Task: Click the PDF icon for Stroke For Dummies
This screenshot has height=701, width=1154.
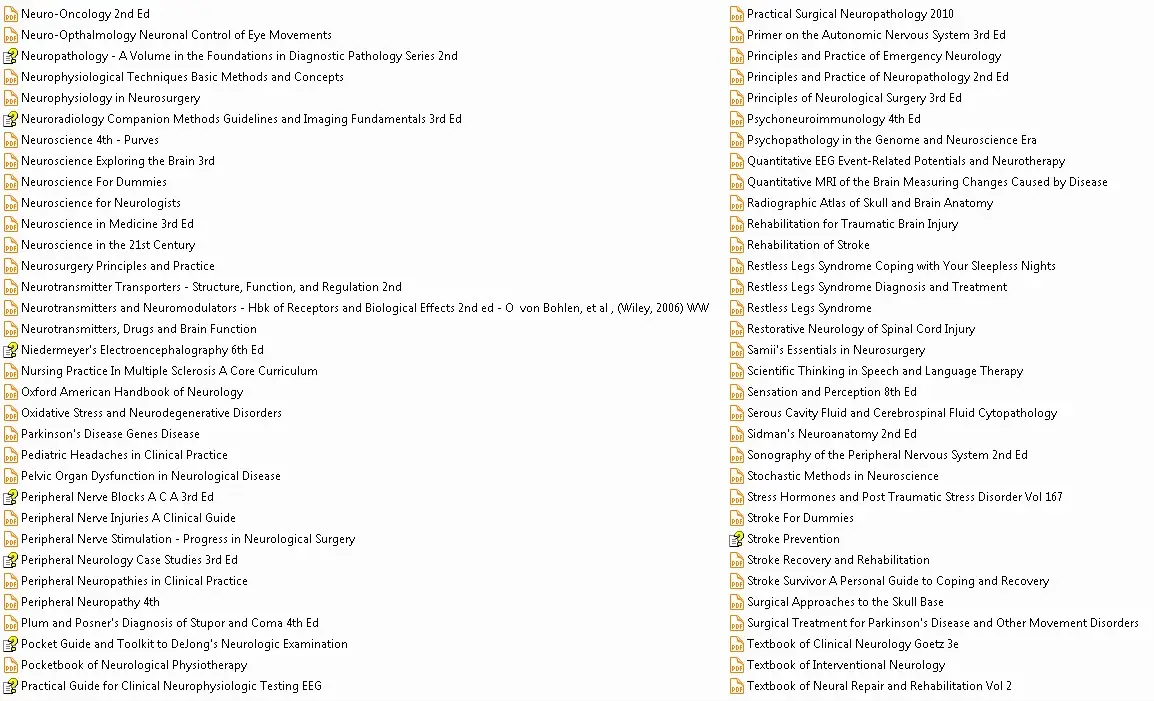Action: [737, 518]
